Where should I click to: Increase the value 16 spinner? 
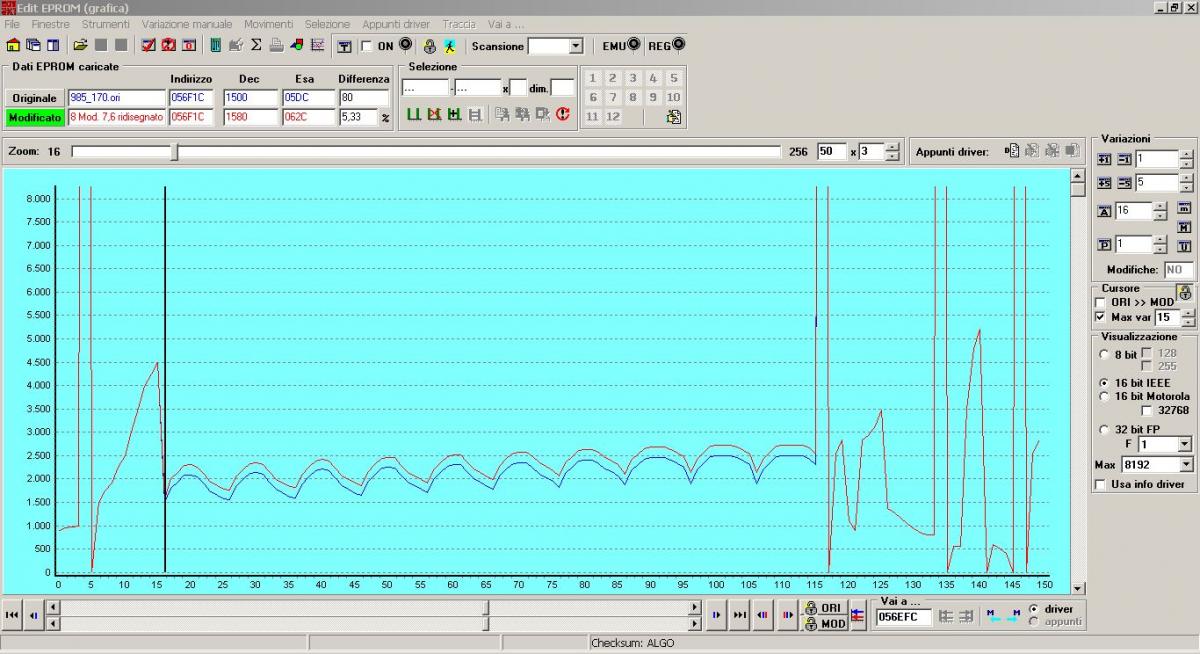tap(1160, 207)
